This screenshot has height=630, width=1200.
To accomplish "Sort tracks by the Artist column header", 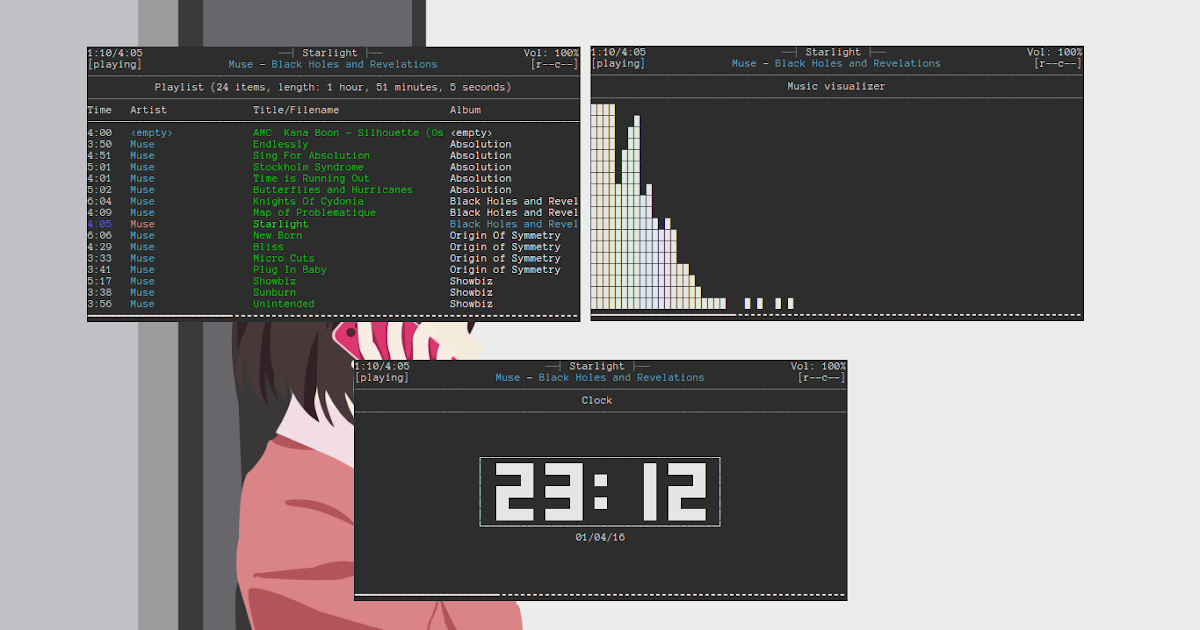I will (x=148, y=110).
